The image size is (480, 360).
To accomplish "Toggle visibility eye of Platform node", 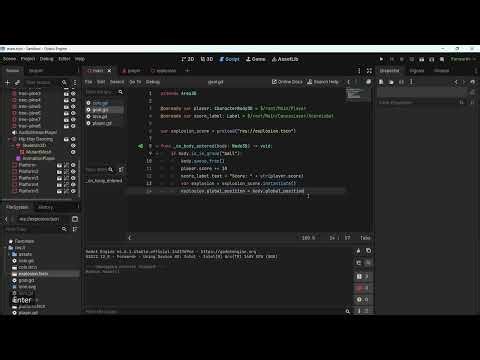I will click(73, 165).
